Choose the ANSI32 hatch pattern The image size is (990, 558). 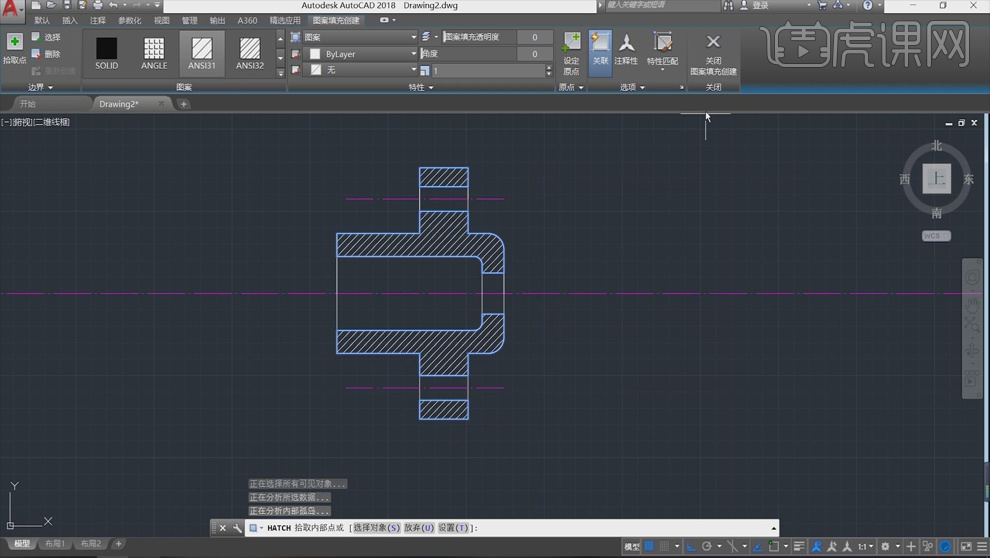250,53
